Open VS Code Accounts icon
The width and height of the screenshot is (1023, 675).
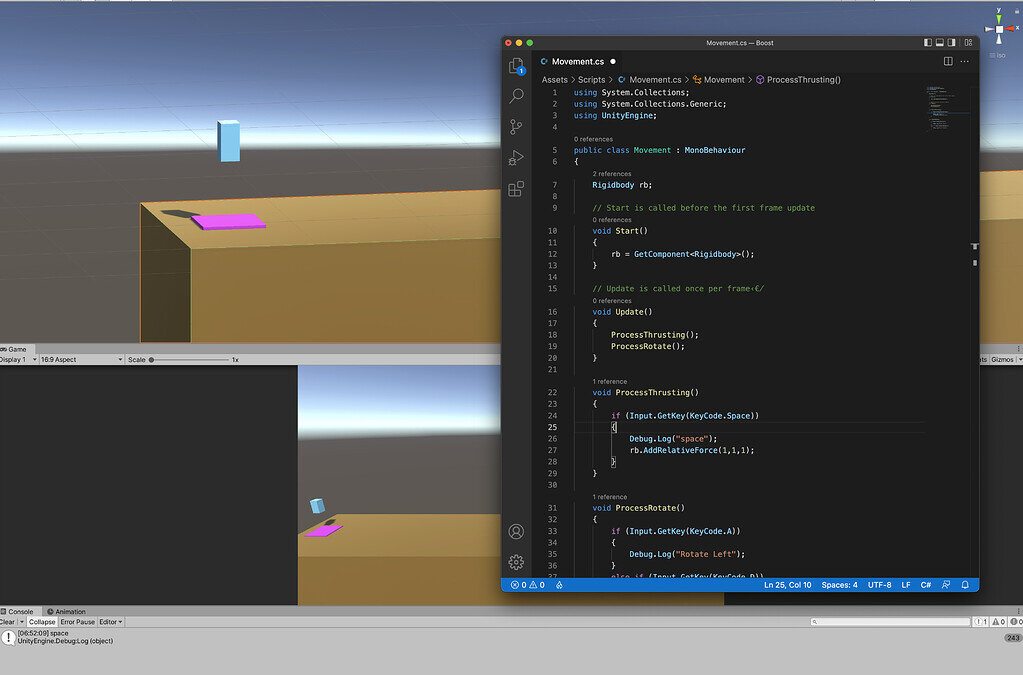click(x=516, y=531)
